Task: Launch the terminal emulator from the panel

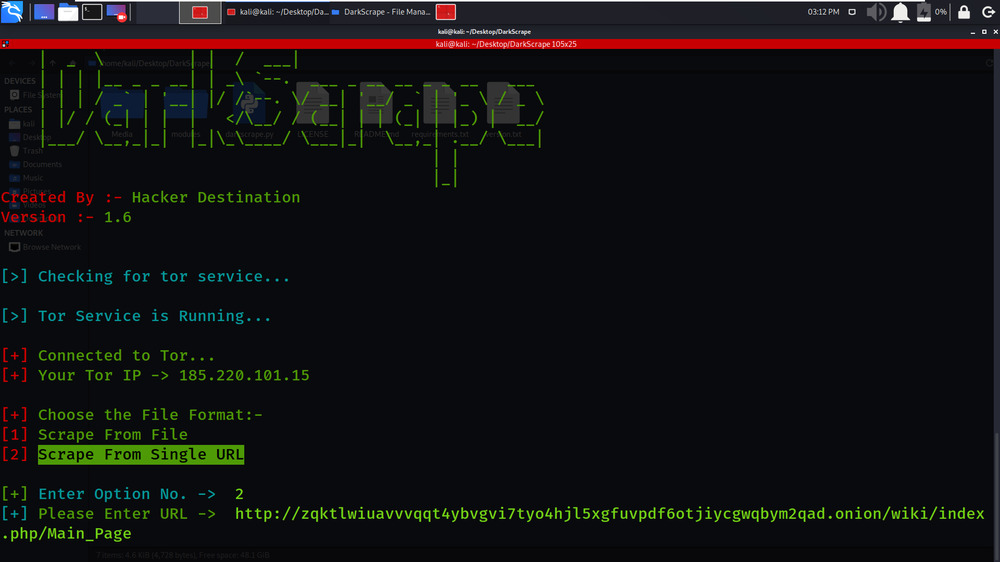Action: point(92,12)
